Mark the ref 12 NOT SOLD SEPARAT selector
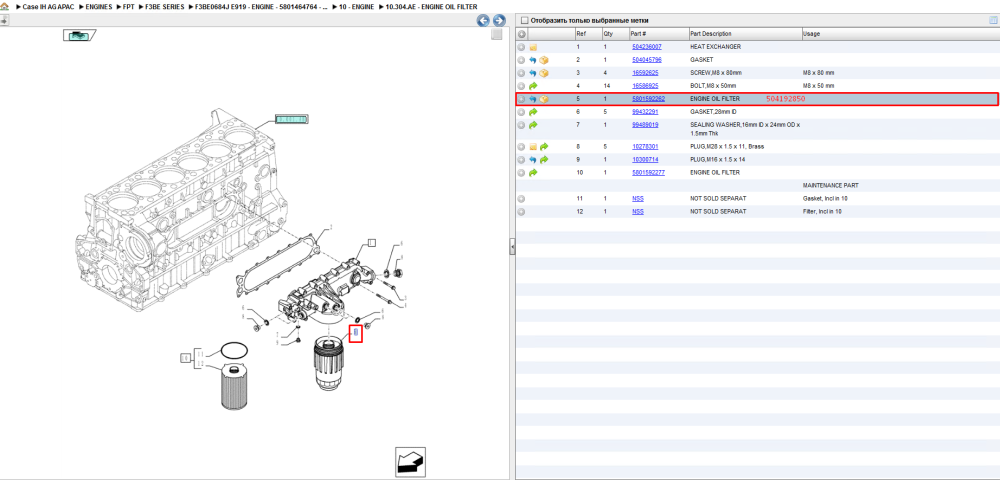1000x480 pixels. click(x=522, y=212)
